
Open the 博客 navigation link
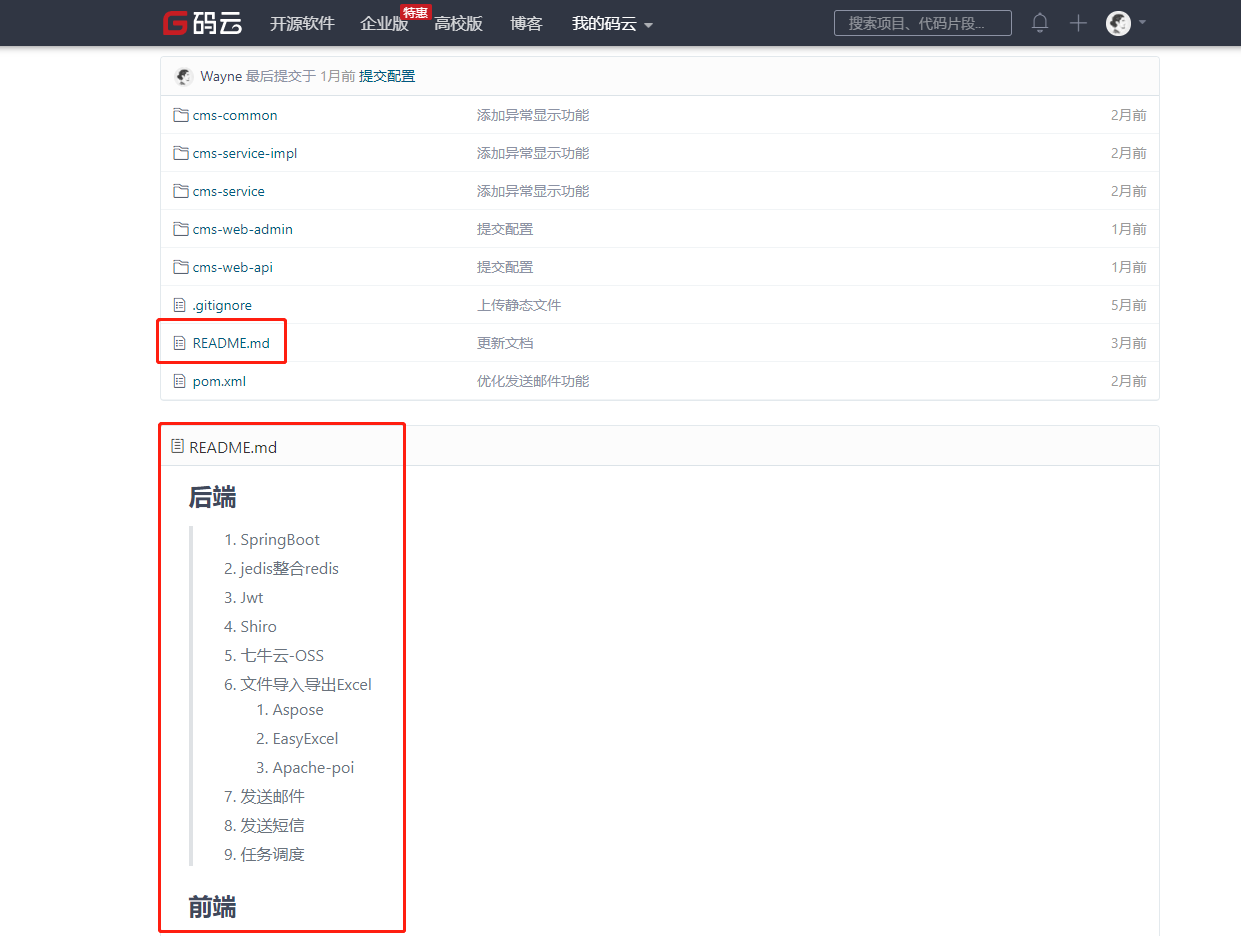tap(526, 23)
